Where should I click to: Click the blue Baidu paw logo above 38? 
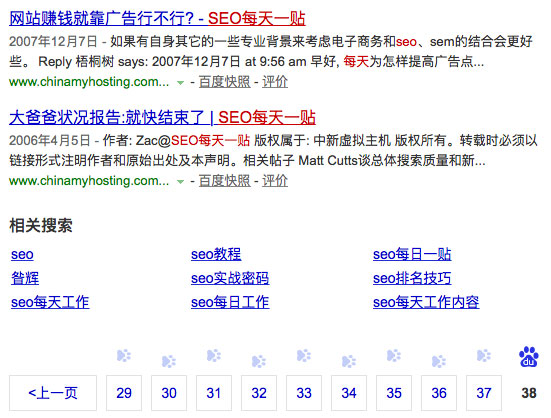(529, 357)
